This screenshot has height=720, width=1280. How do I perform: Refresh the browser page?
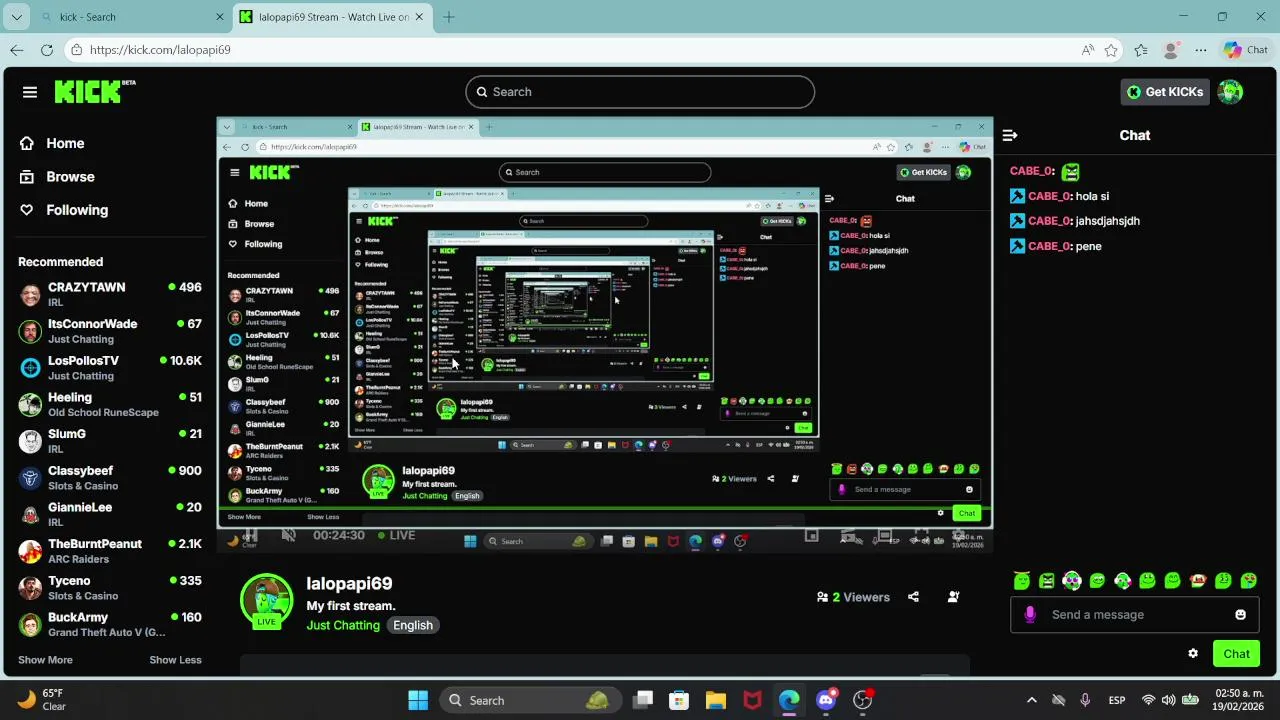pyautogui.click(x=47, y=50)
